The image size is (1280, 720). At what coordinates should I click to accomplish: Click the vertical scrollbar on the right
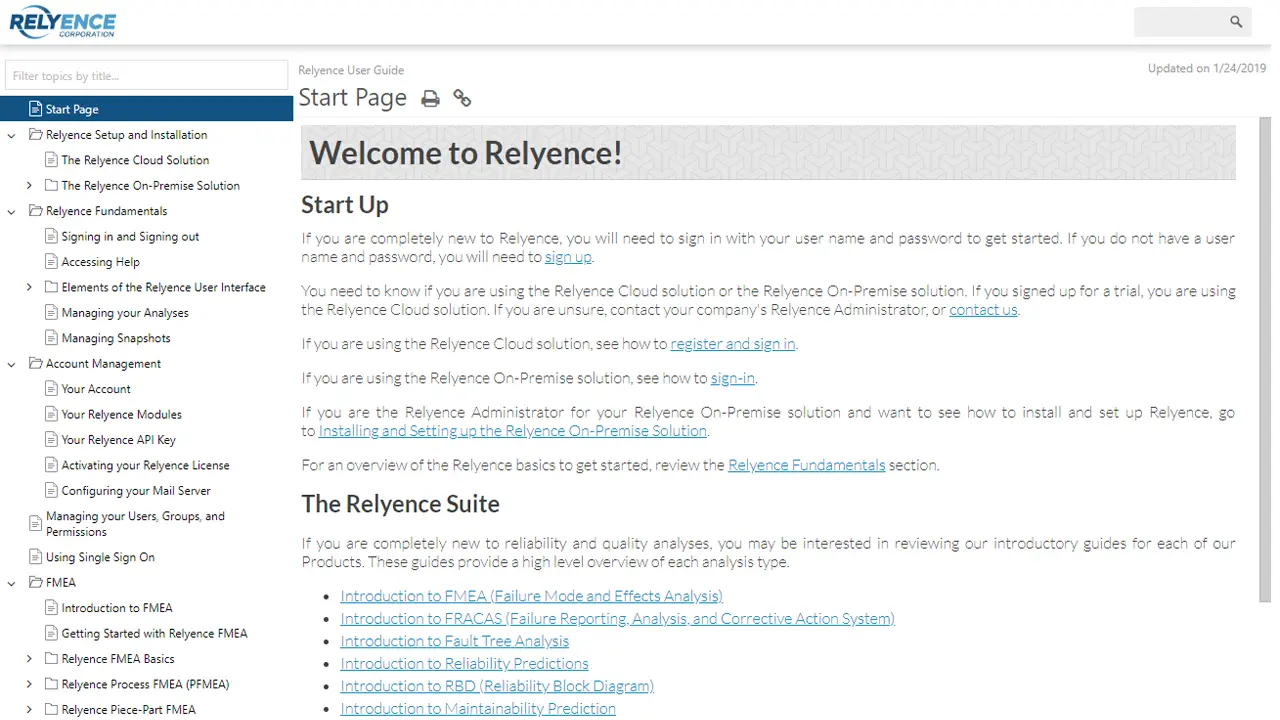click(1264, 360)
